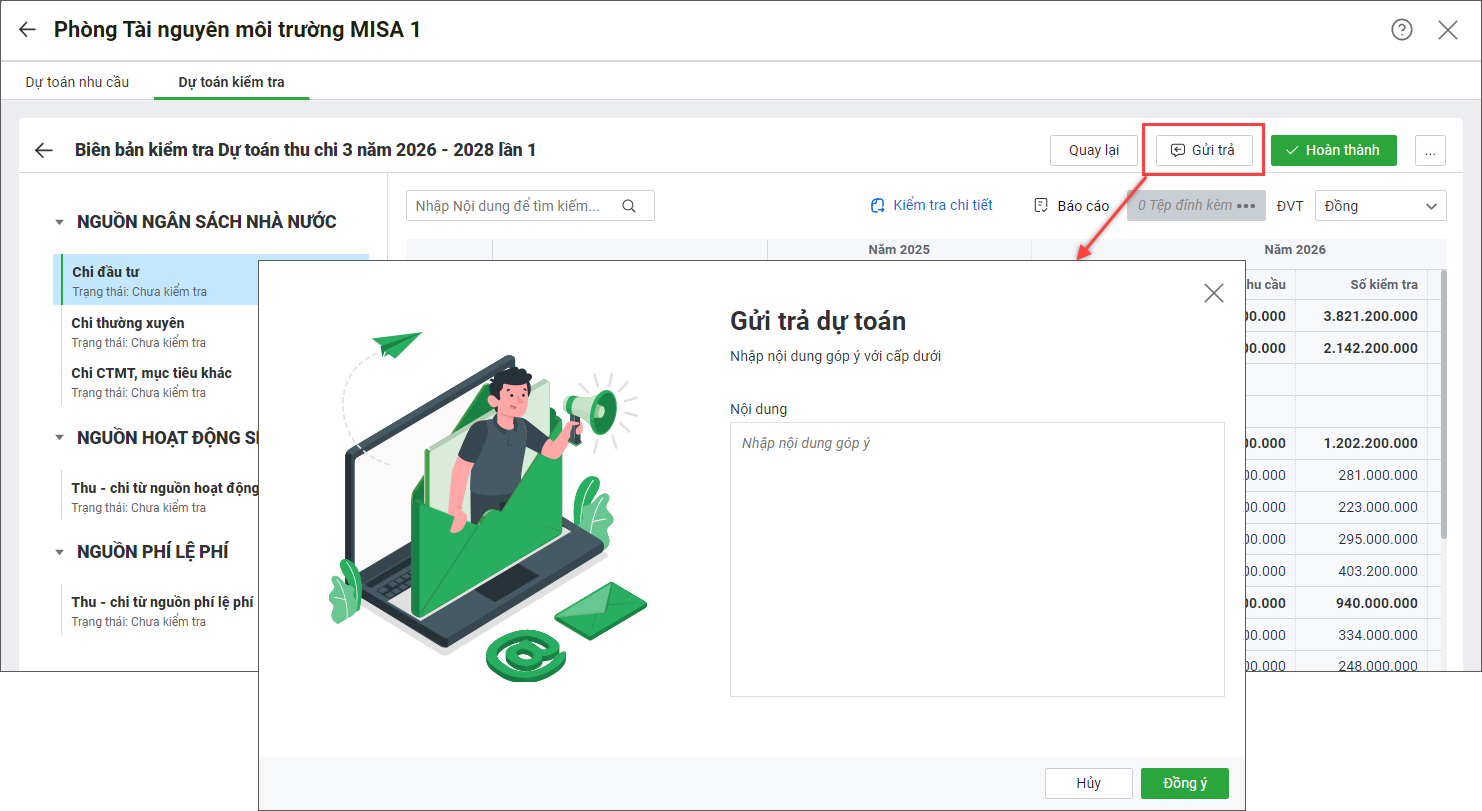Click the back arrow beside the department title

click(27, 30)
